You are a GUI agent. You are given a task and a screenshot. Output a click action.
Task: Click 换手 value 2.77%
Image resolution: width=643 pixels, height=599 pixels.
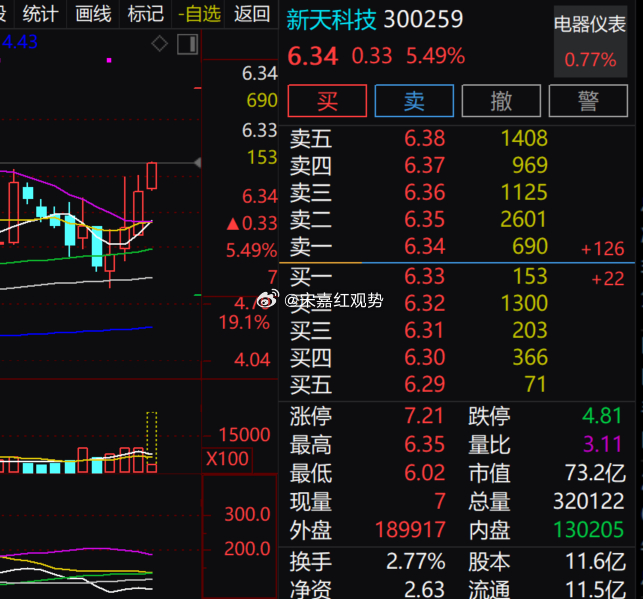click(416, 561)
